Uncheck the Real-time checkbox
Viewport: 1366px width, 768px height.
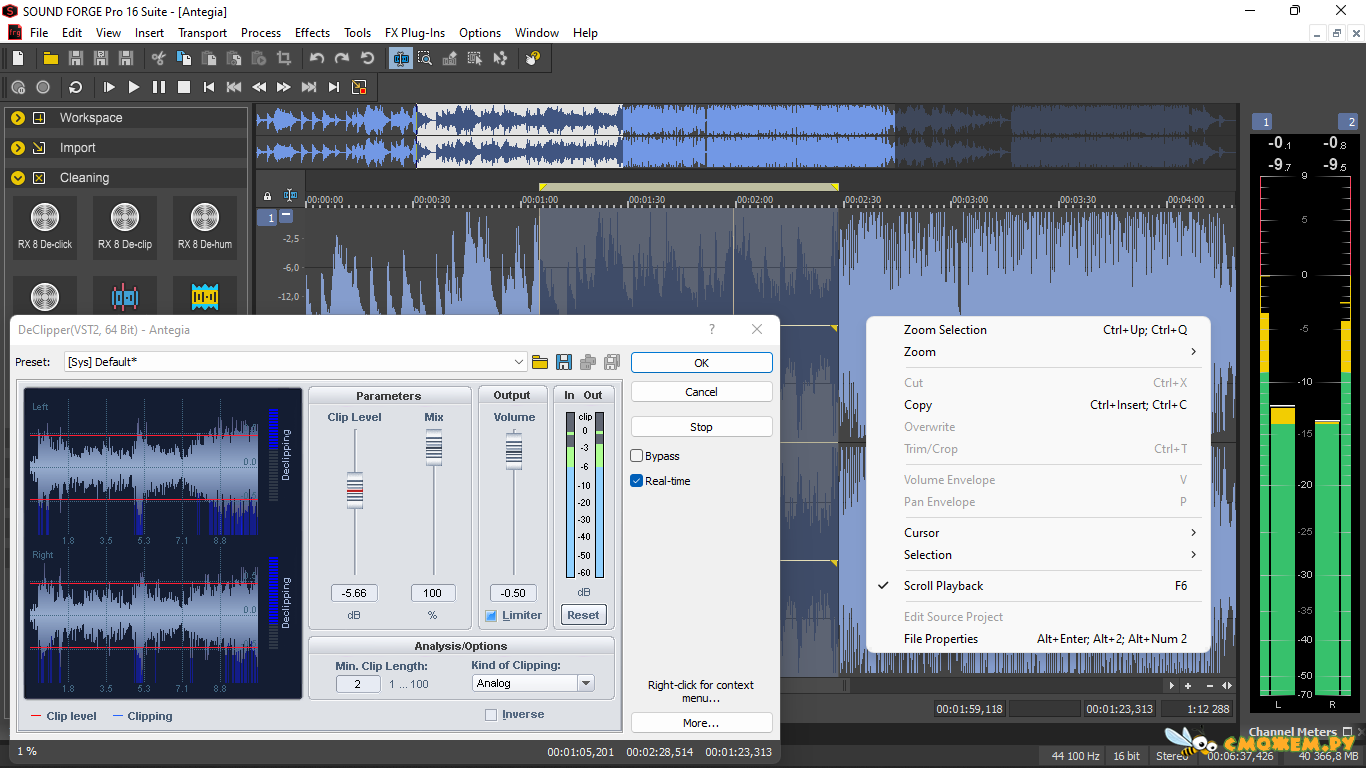pyautogui.click(x=636, y=481)
